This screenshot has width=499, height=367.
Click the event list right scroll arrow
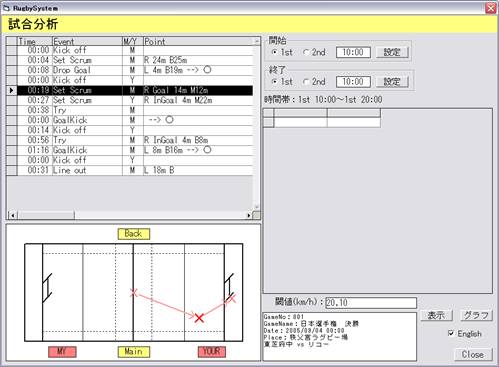pyautogui.click(x=249, y=215)
